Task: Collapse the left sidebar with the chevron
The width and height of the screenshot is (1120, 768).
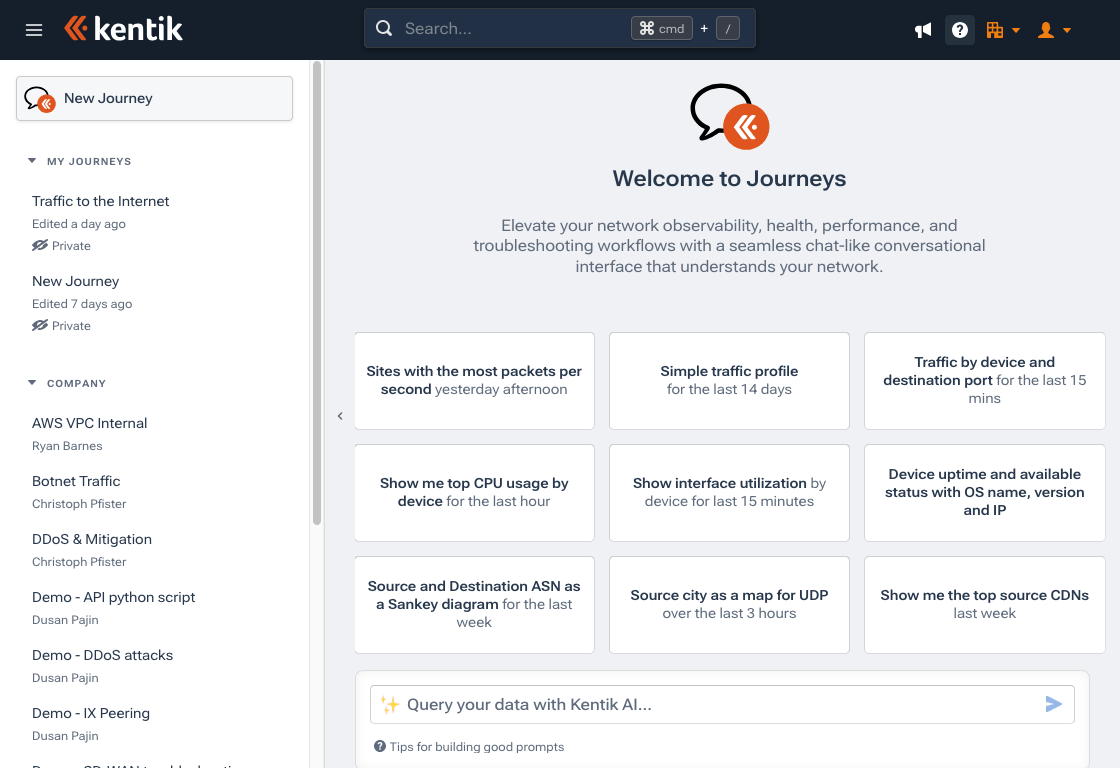Action: coord(339,415)
